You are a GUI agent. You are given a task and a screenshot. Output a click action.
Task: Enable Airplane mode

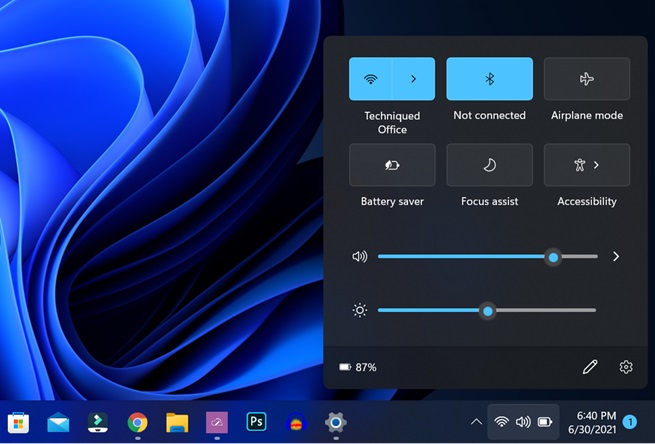click(x=586, y=79)
